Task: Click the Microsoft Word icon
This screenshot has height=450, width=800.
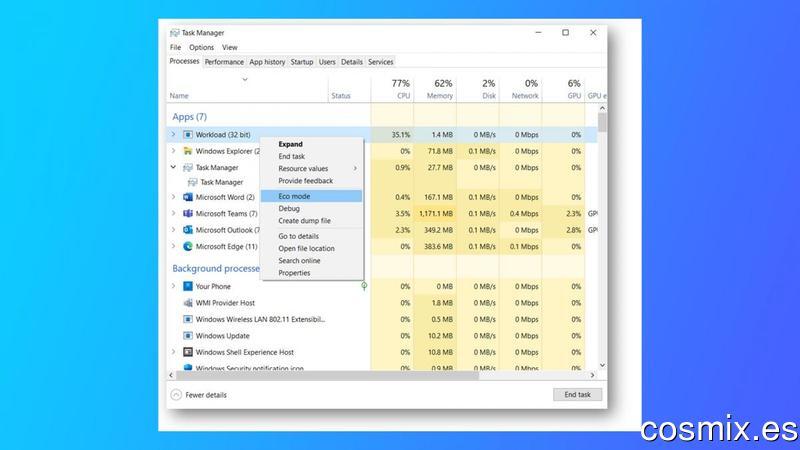Action: [x=188, y=197]
